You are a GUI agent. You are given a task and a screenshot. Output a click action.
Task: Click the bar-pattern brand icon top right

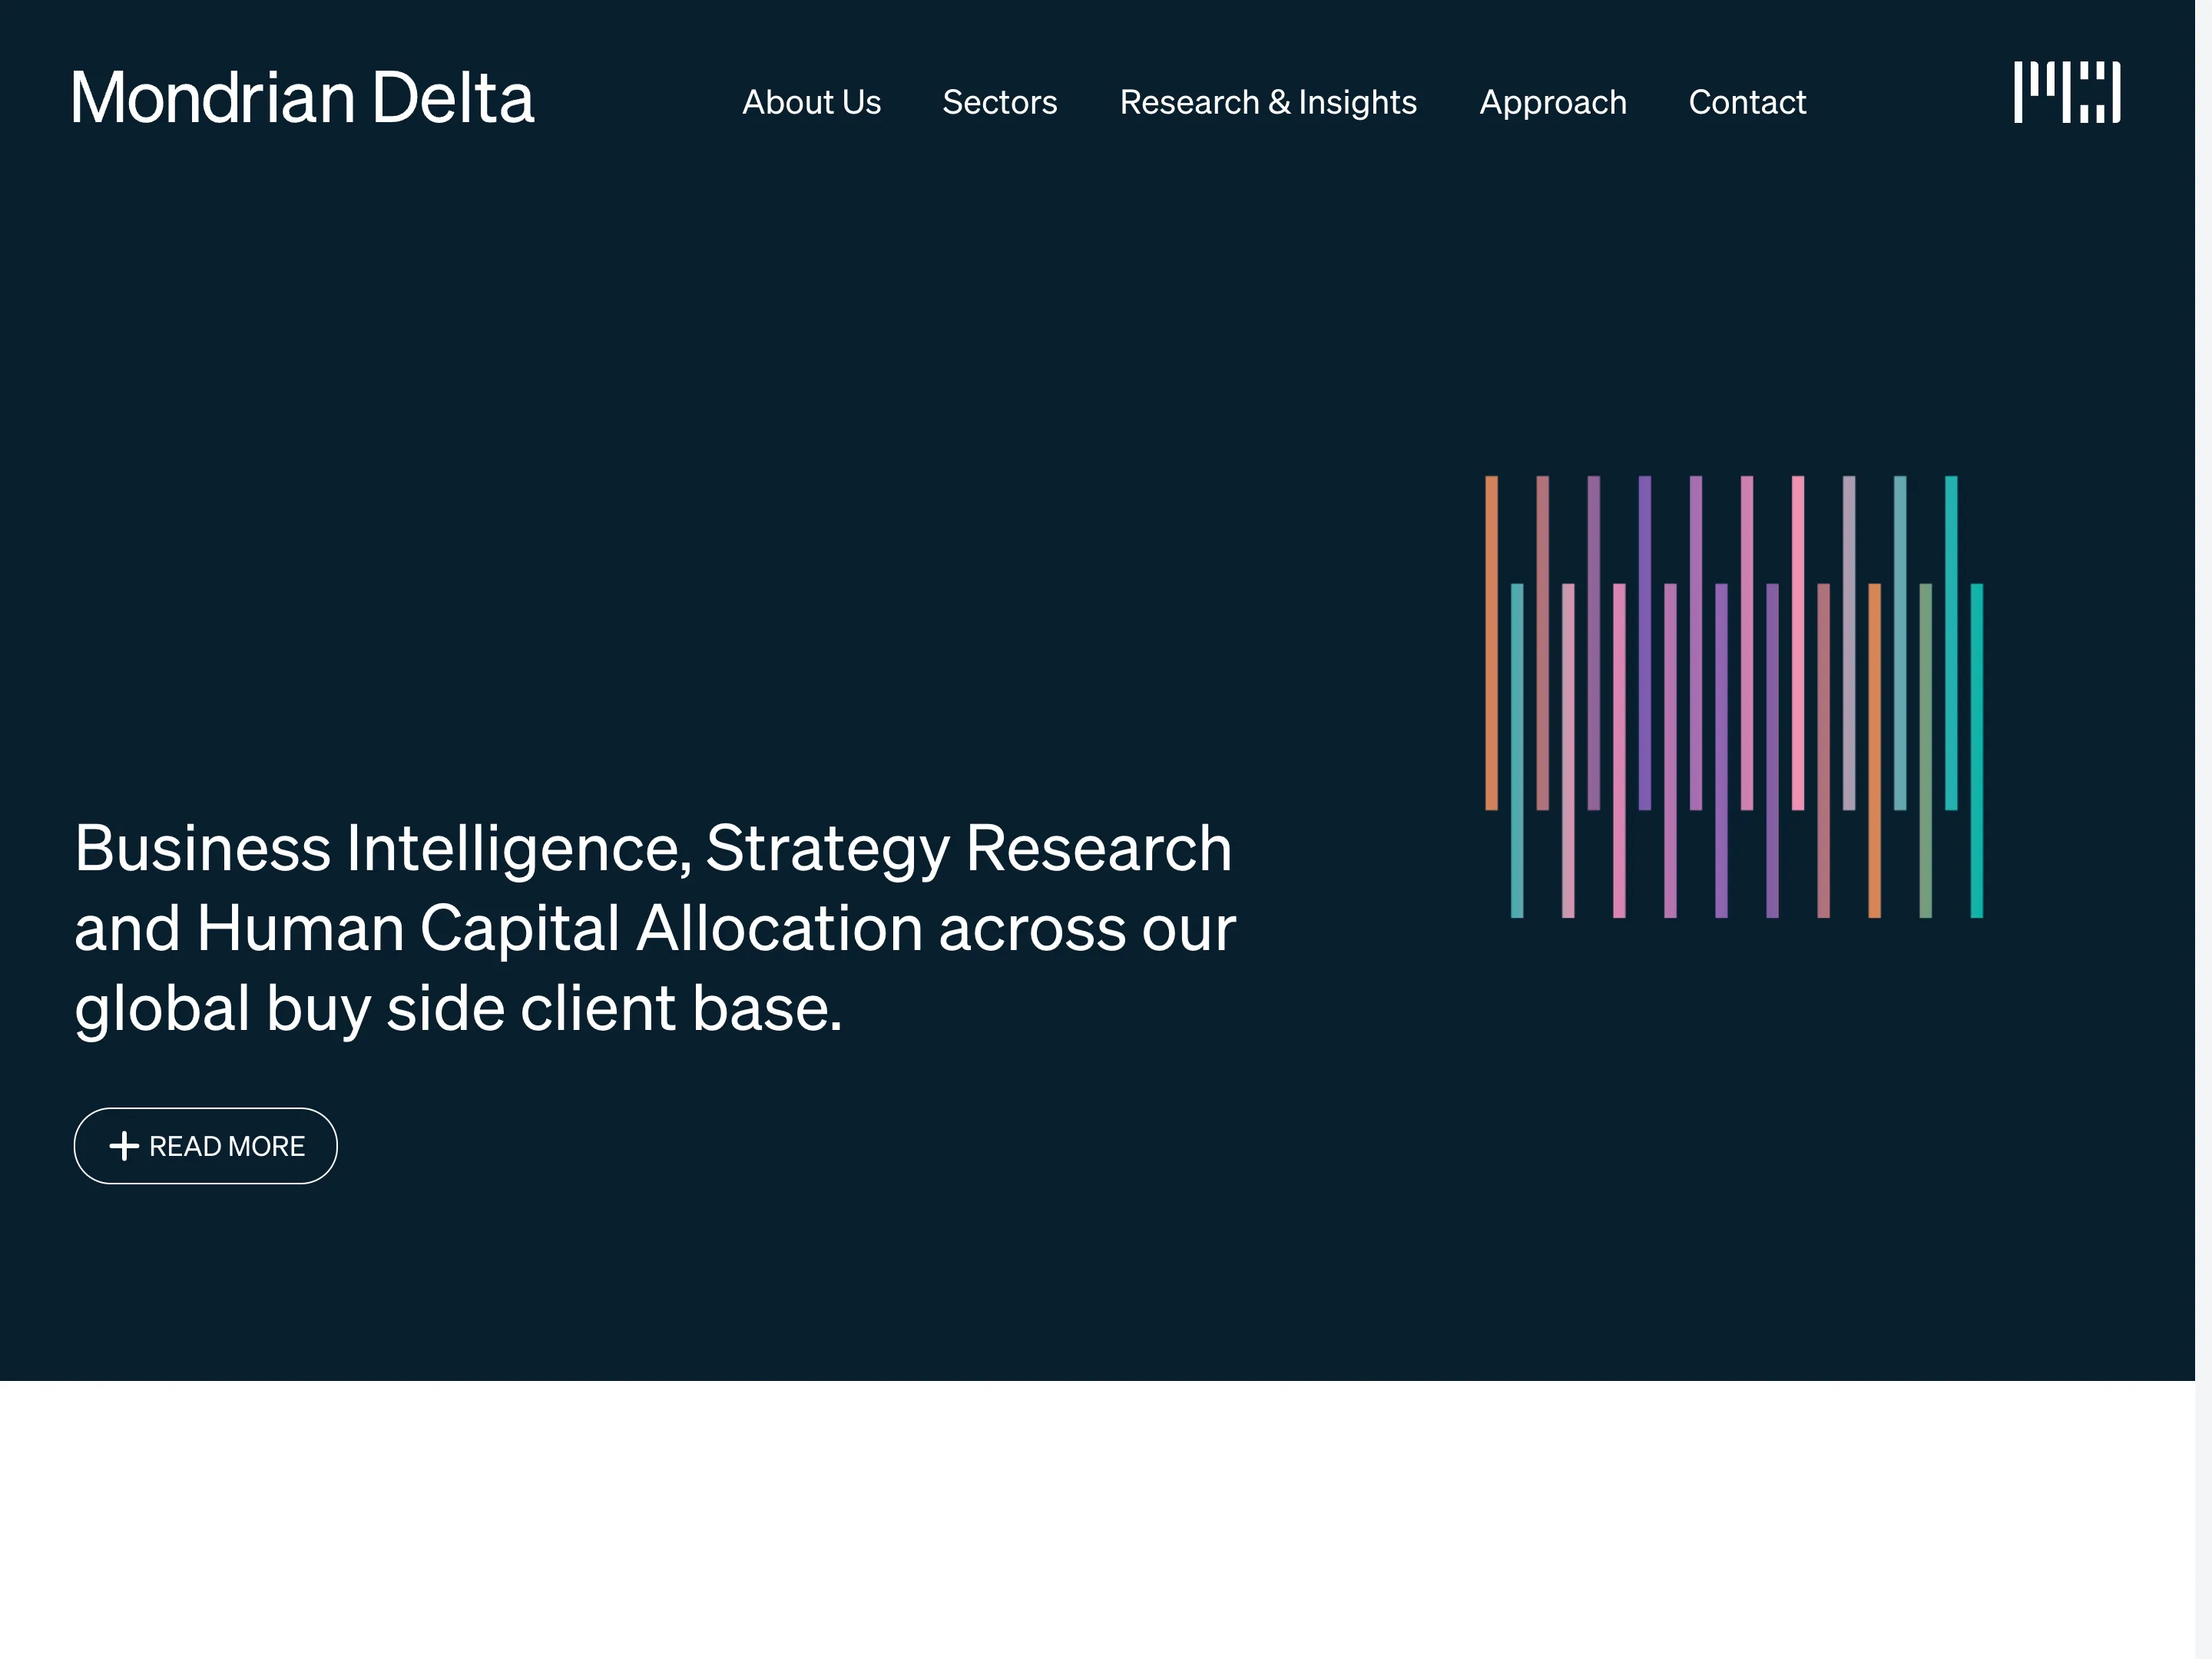click(2067, 92)
